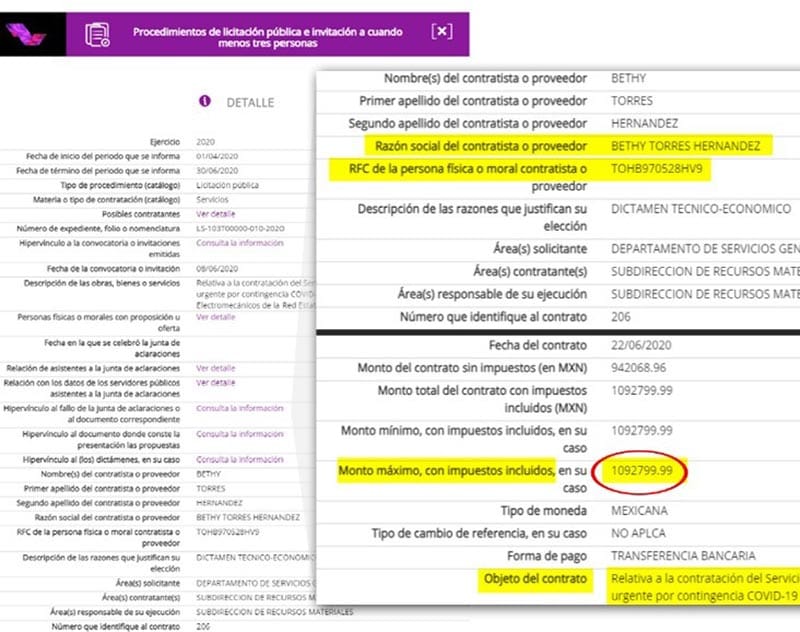
Task: Close the procedimientos de licitación panel
Action: (x=441, y=31)
